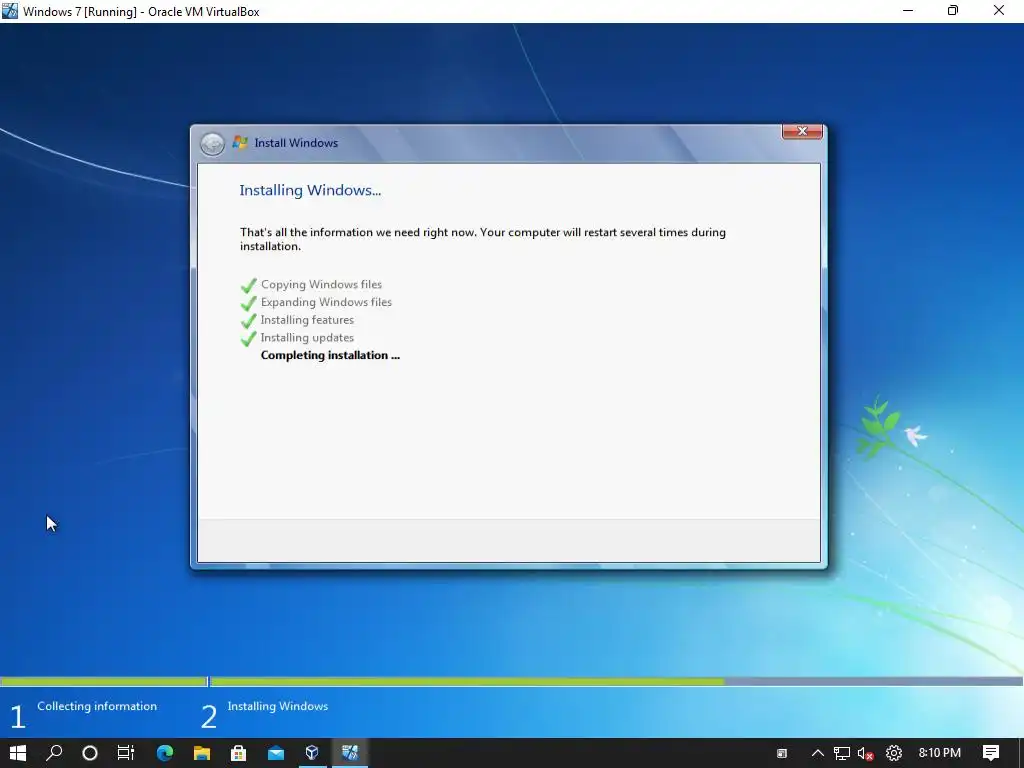Click the 'Collecting information' stage label
The image size is (1024, 768).
pyautogui.click(x=97, y=706)
